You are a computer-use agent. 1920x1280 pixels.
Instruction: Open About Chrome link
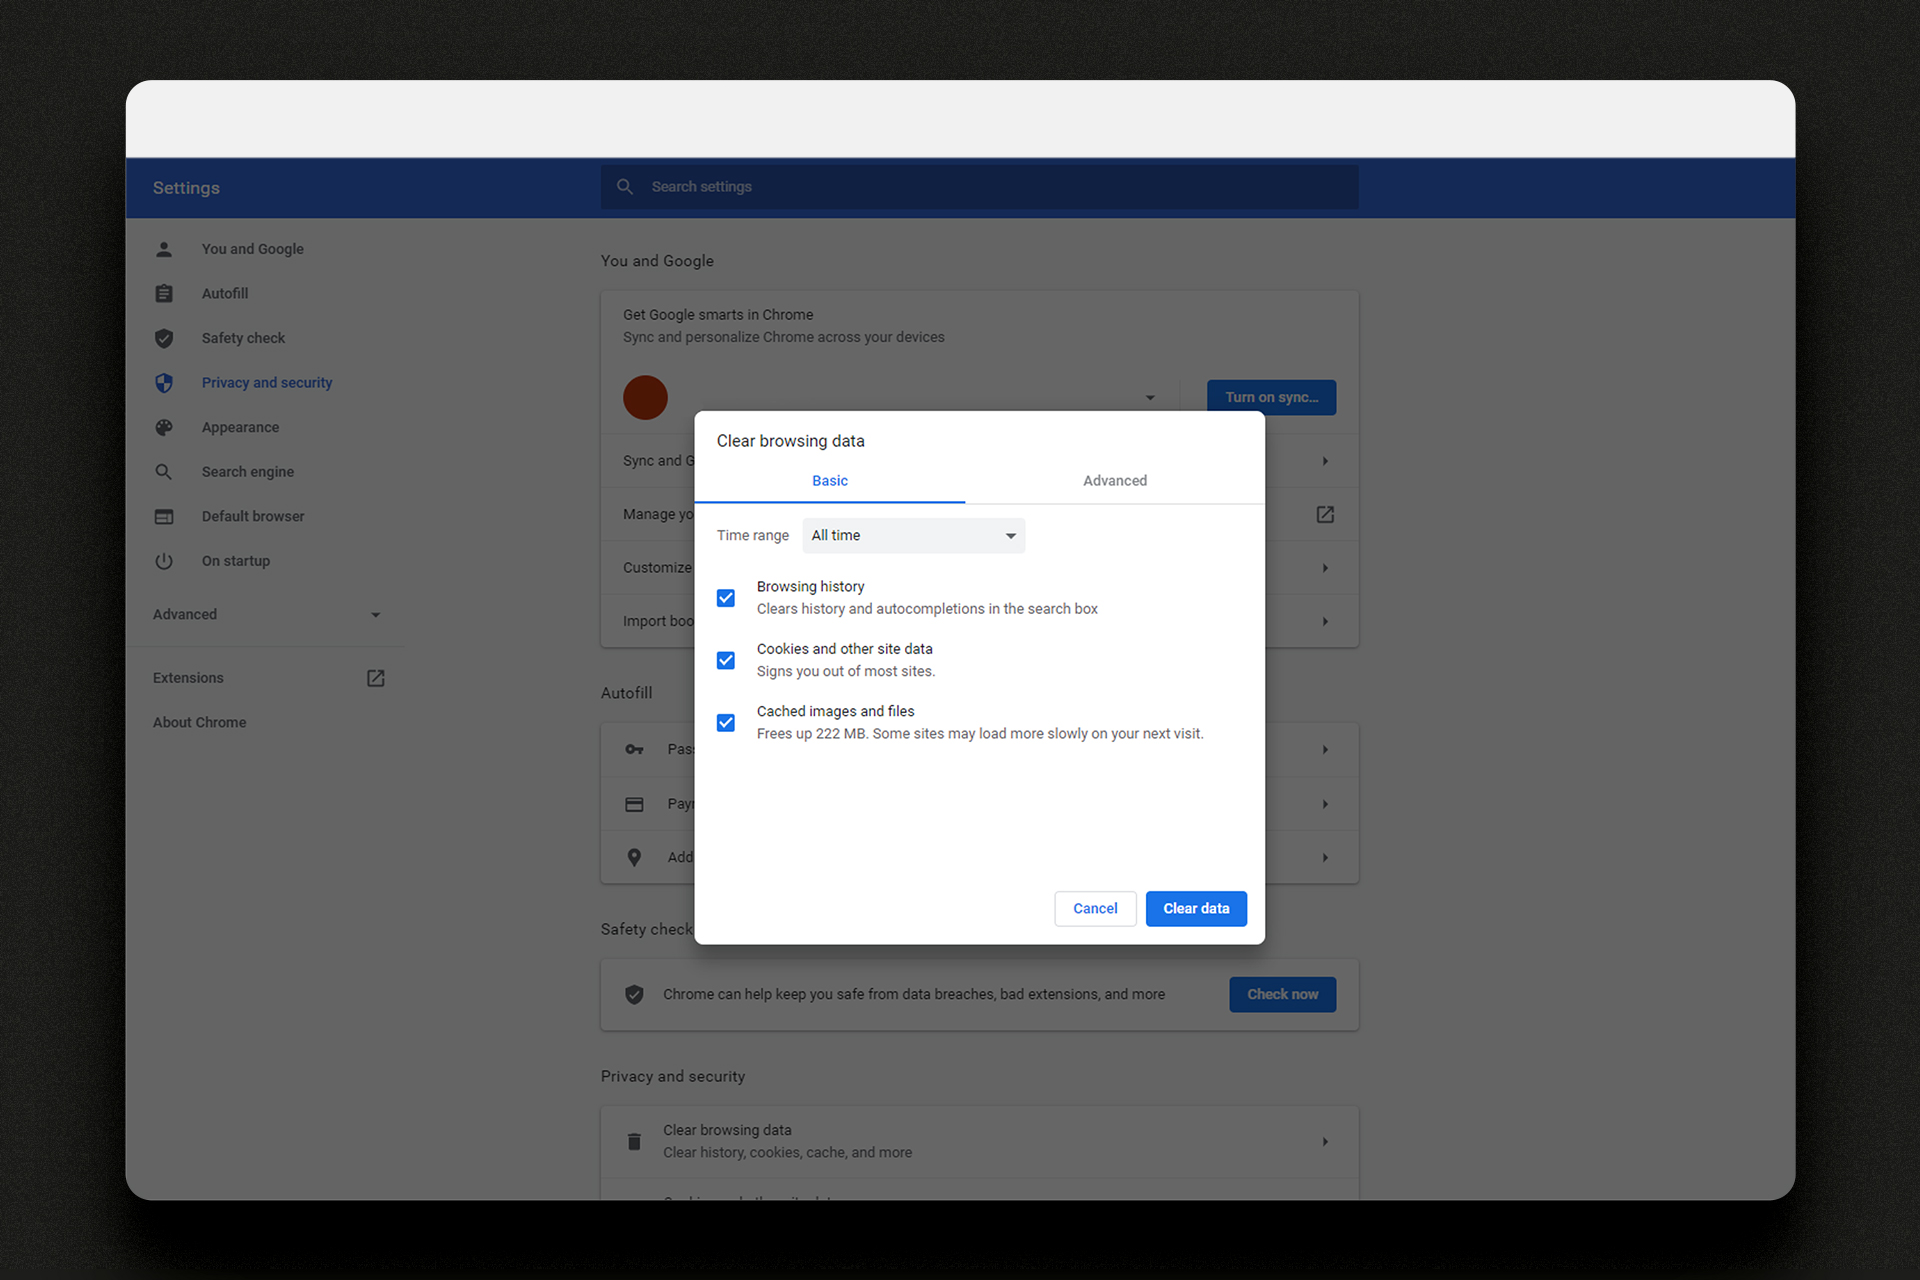199,722
